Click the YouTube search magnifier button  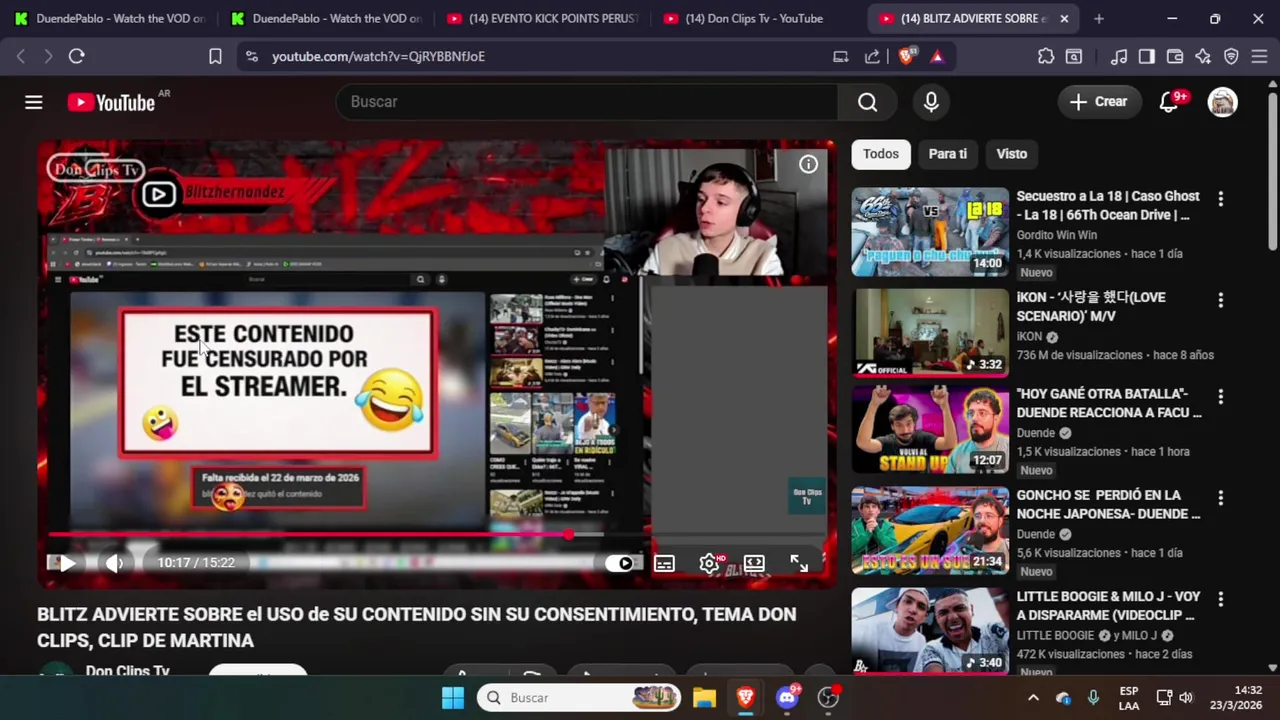click(x=867, y=102)
